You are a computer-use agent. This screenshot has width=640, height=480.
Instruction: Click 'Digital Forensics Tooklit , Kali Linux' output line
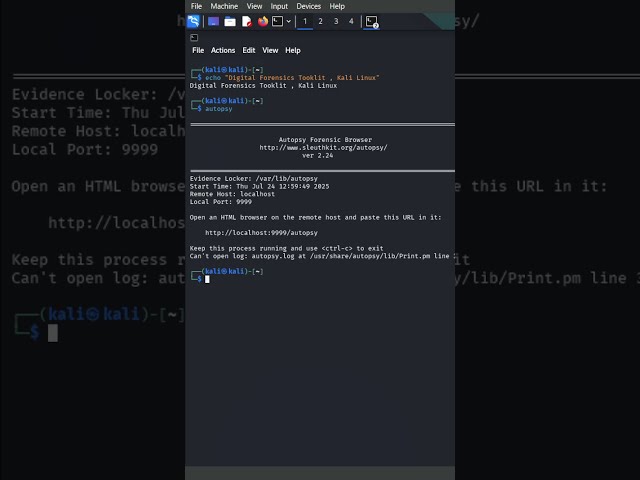tap(263, 85)
